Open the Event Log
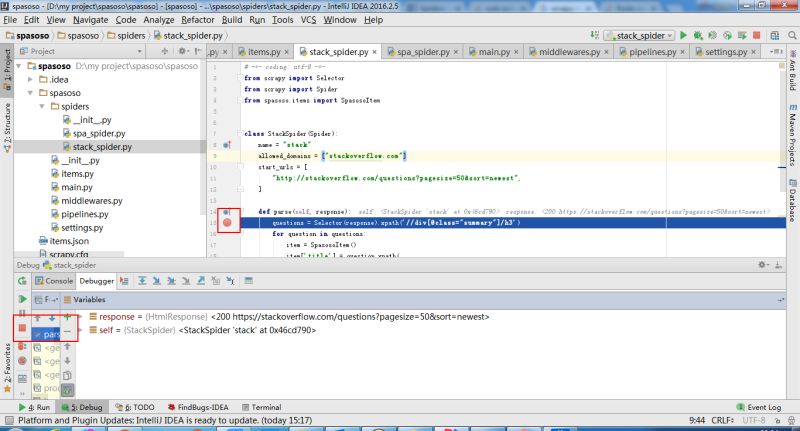 tap(759, 407)
